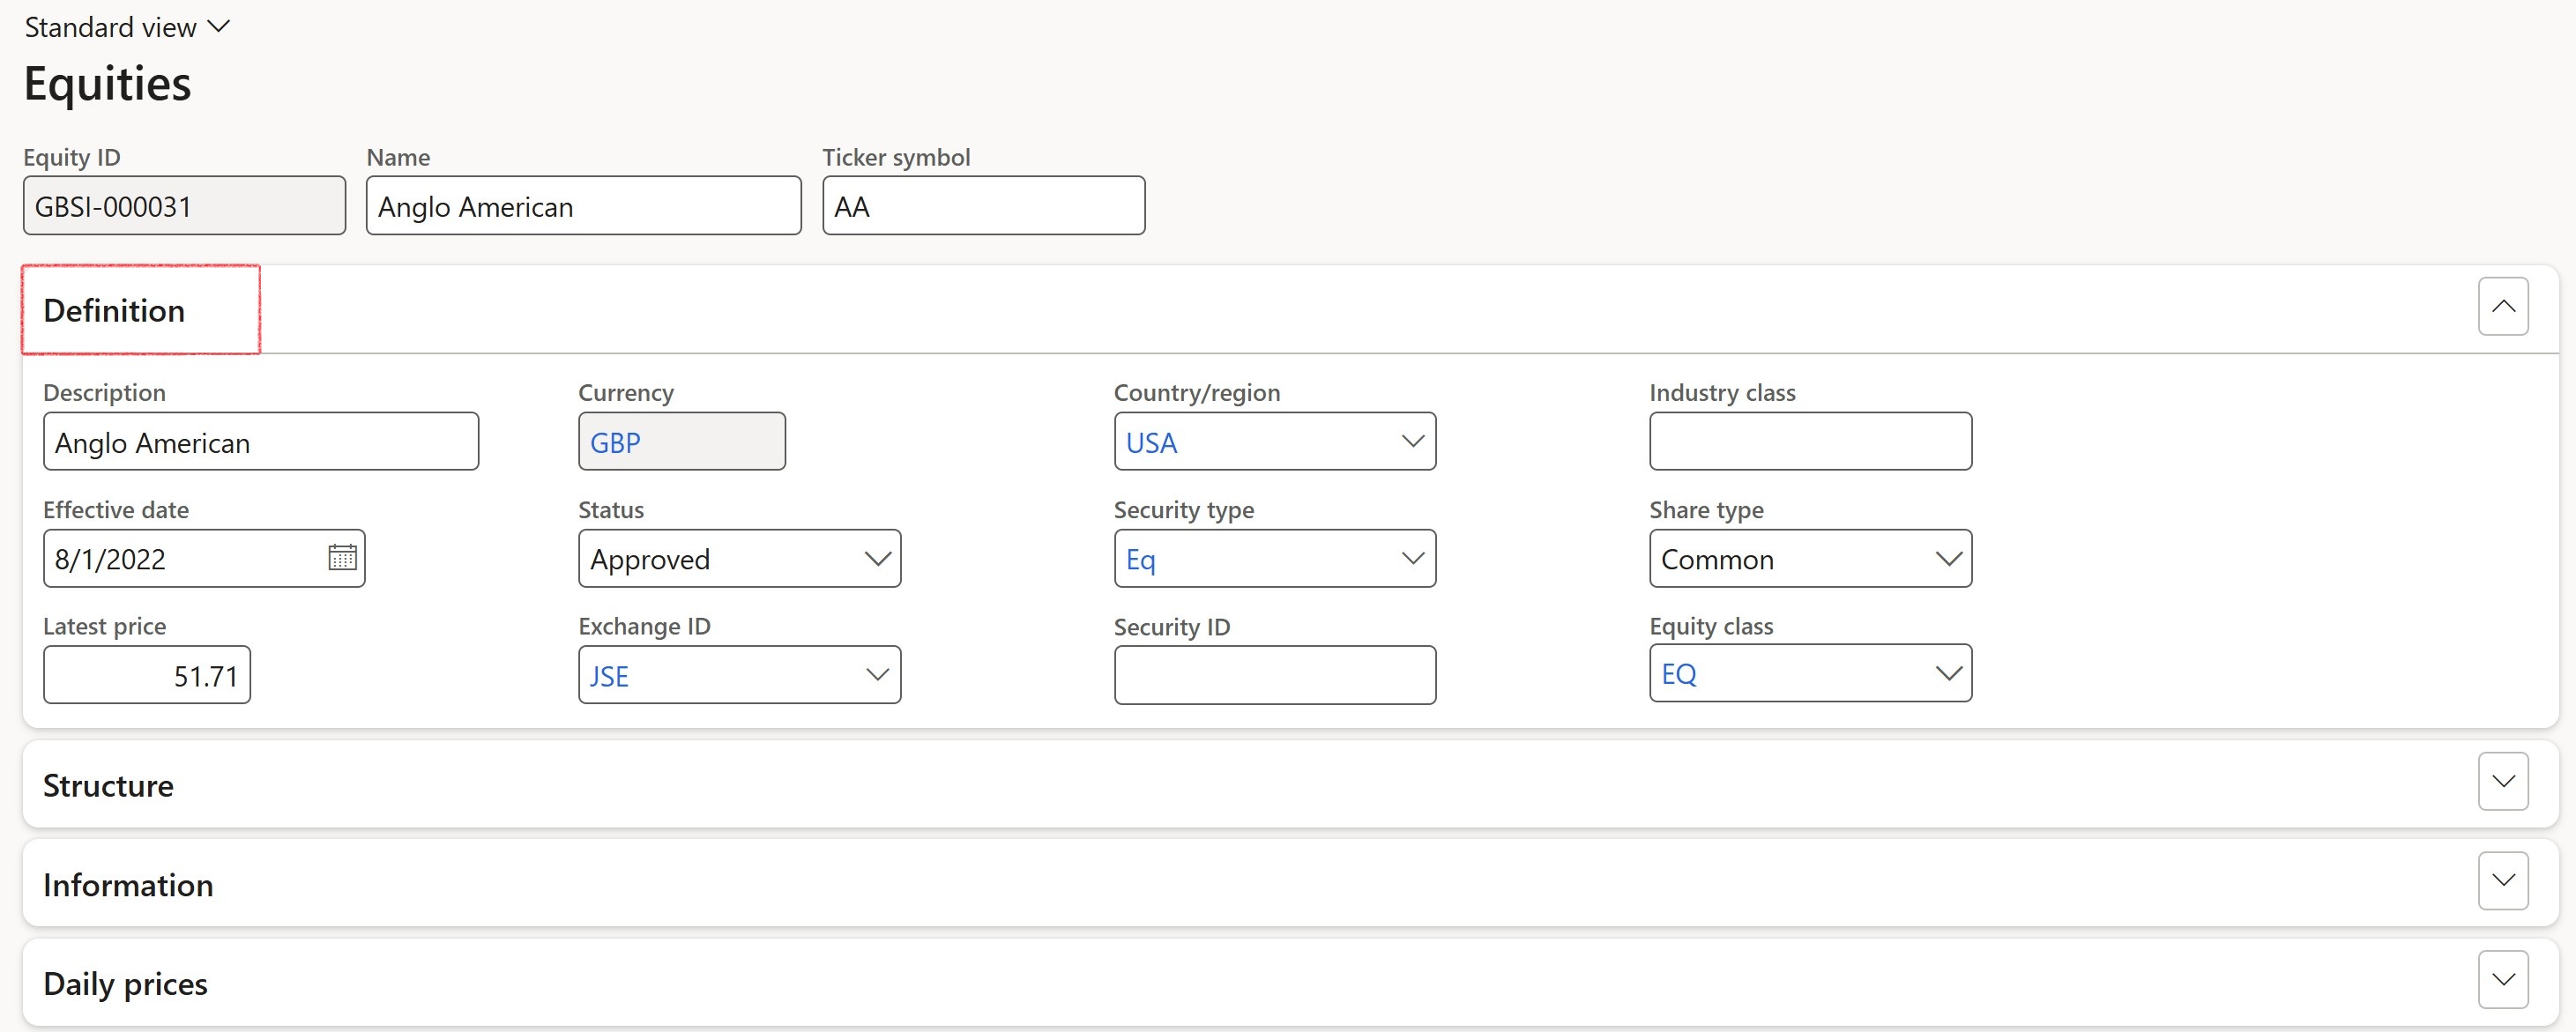Click the Ticker symbol field

(983, 206)
